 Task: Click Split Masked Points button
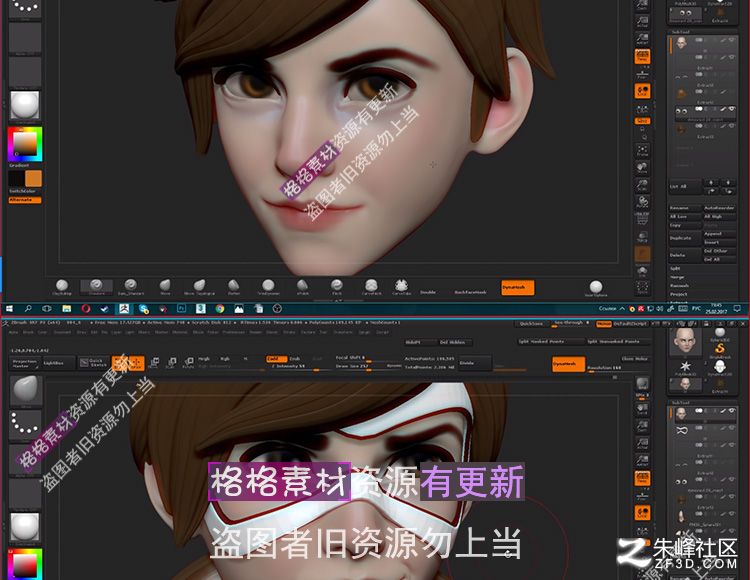pos(550,341)
